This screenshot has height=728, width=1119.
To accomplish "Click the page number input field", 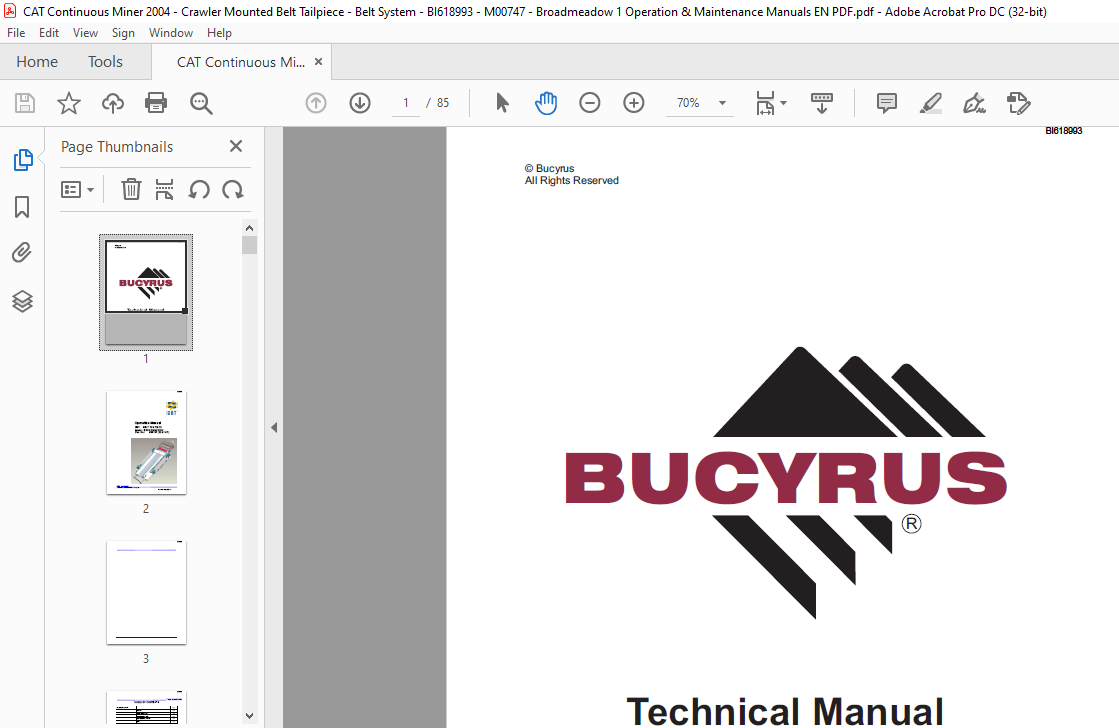I will pyautogui.click(x=406, y=103).
